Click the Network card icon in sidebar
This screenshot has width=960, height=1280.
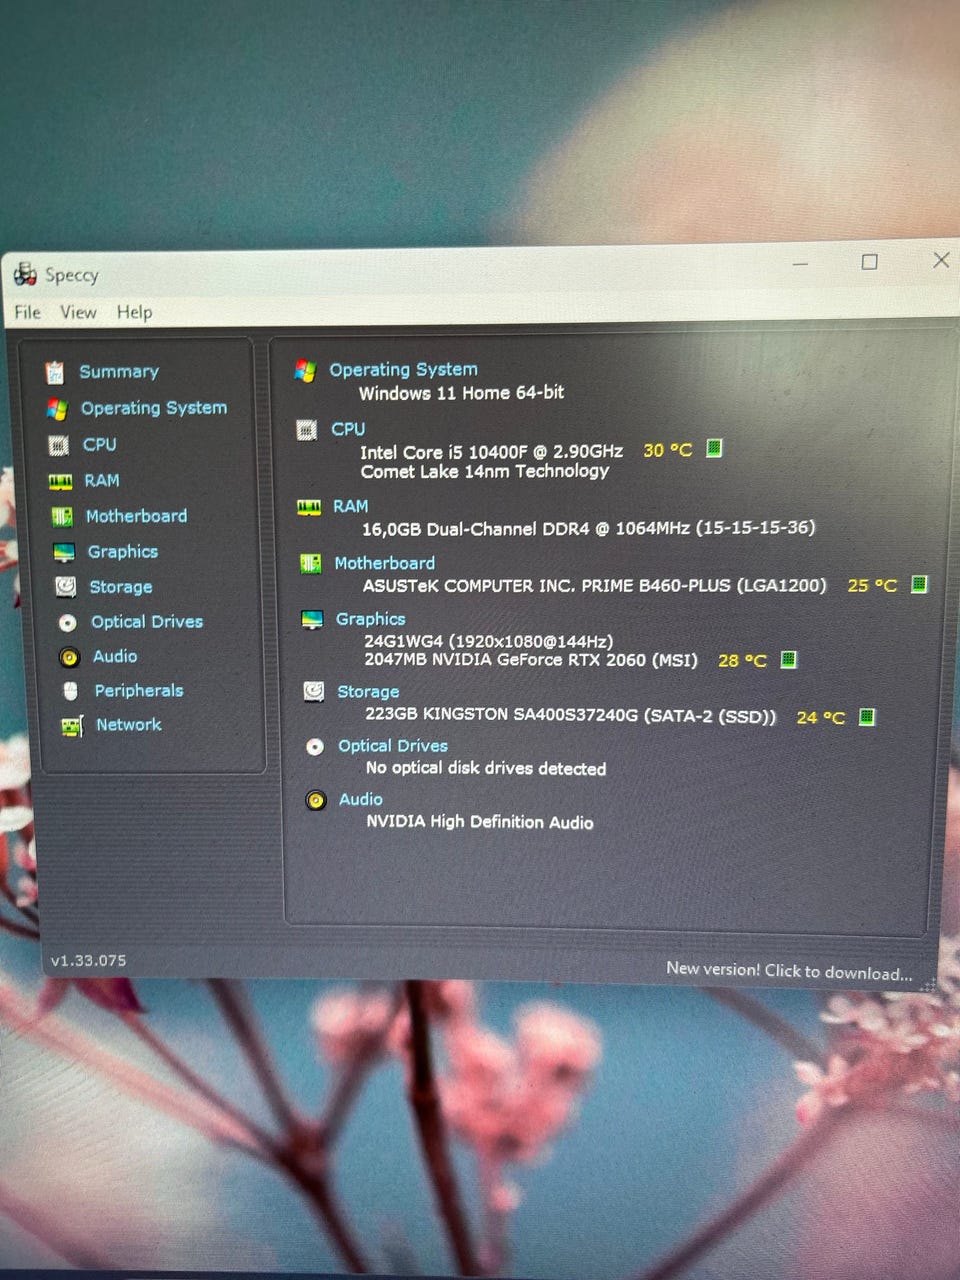[x=72, y=726]
